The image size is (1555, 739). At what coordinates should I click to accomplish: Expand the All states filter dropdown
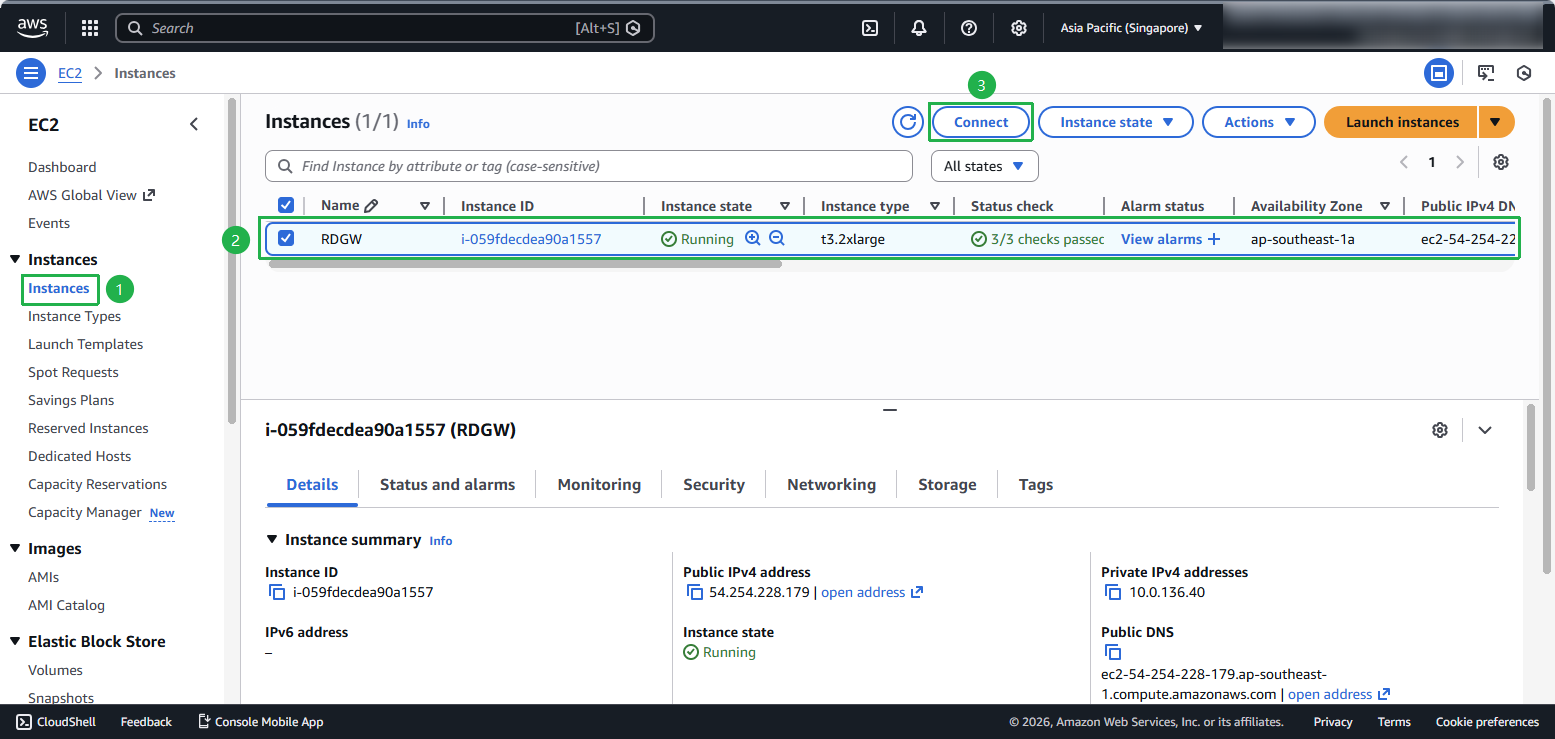[984, 166]
